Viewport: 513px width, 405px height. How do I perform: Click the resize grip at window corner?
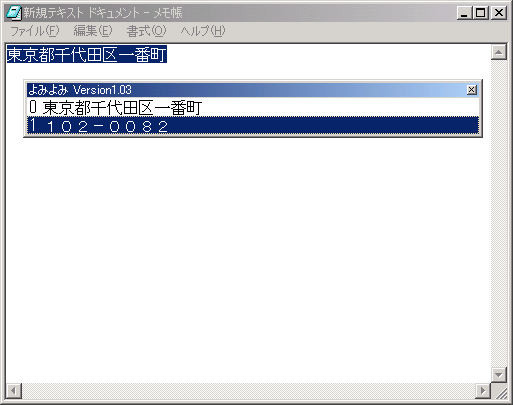[499, 391]
